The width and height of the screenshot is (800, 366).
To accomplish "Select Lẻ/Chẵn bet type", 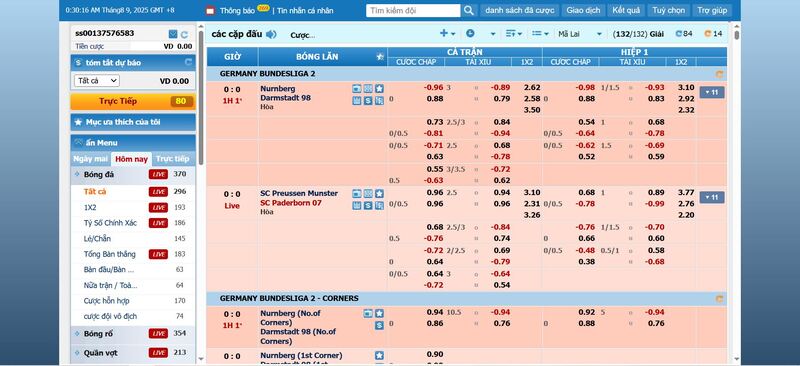I will pyautogui.click(x=97, y=239).
